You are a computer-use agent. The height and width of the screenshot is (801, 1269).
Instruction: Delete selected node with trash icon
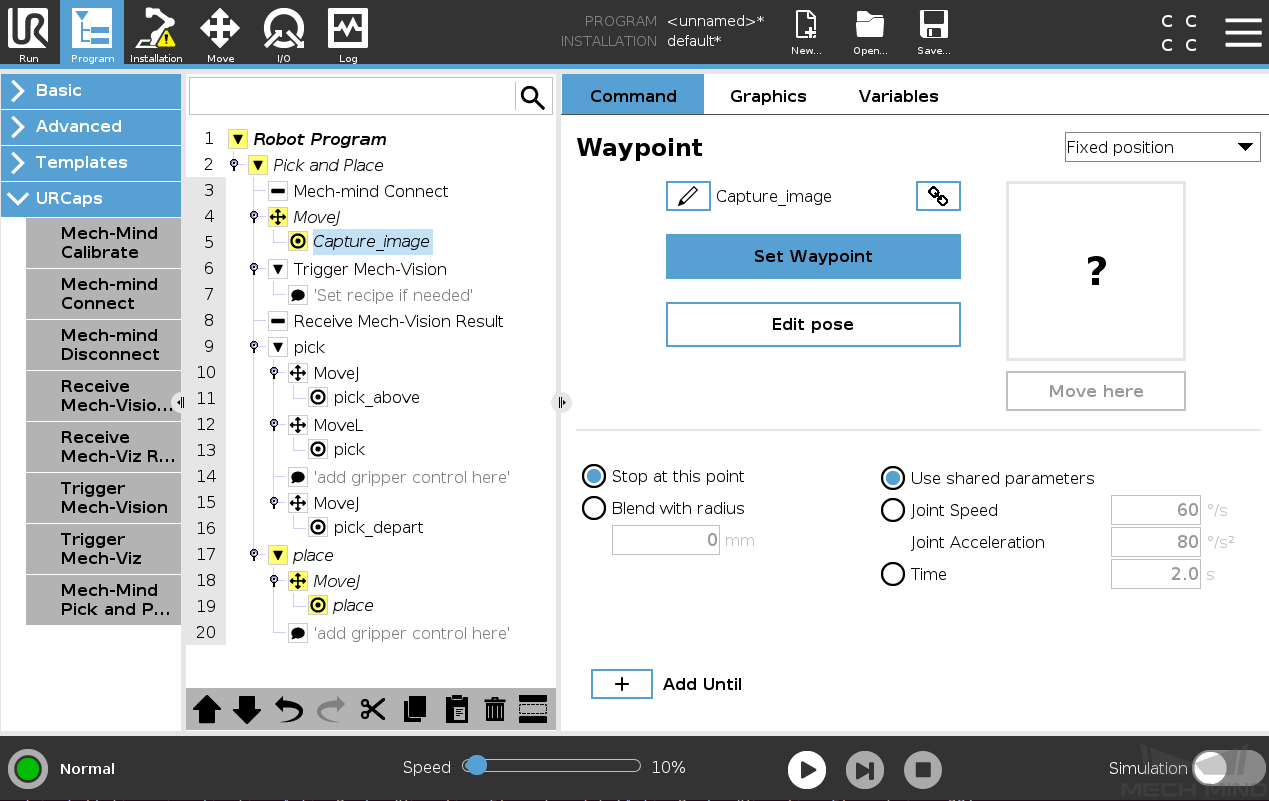pyautogui.click(x=495, y=710)
